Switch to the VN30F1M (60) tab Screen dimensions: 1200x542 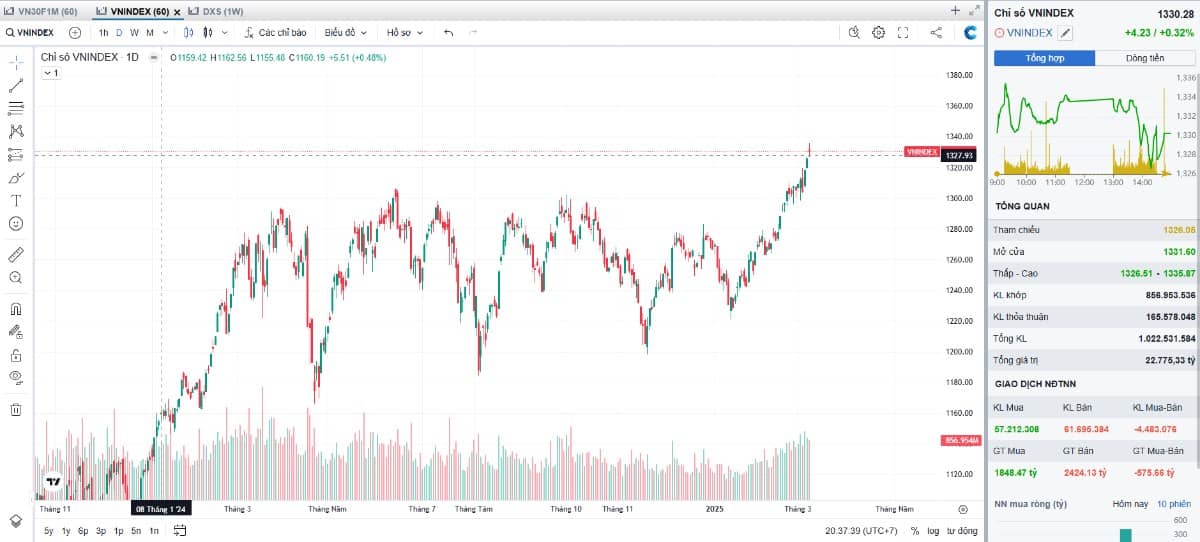coord(42,11)
